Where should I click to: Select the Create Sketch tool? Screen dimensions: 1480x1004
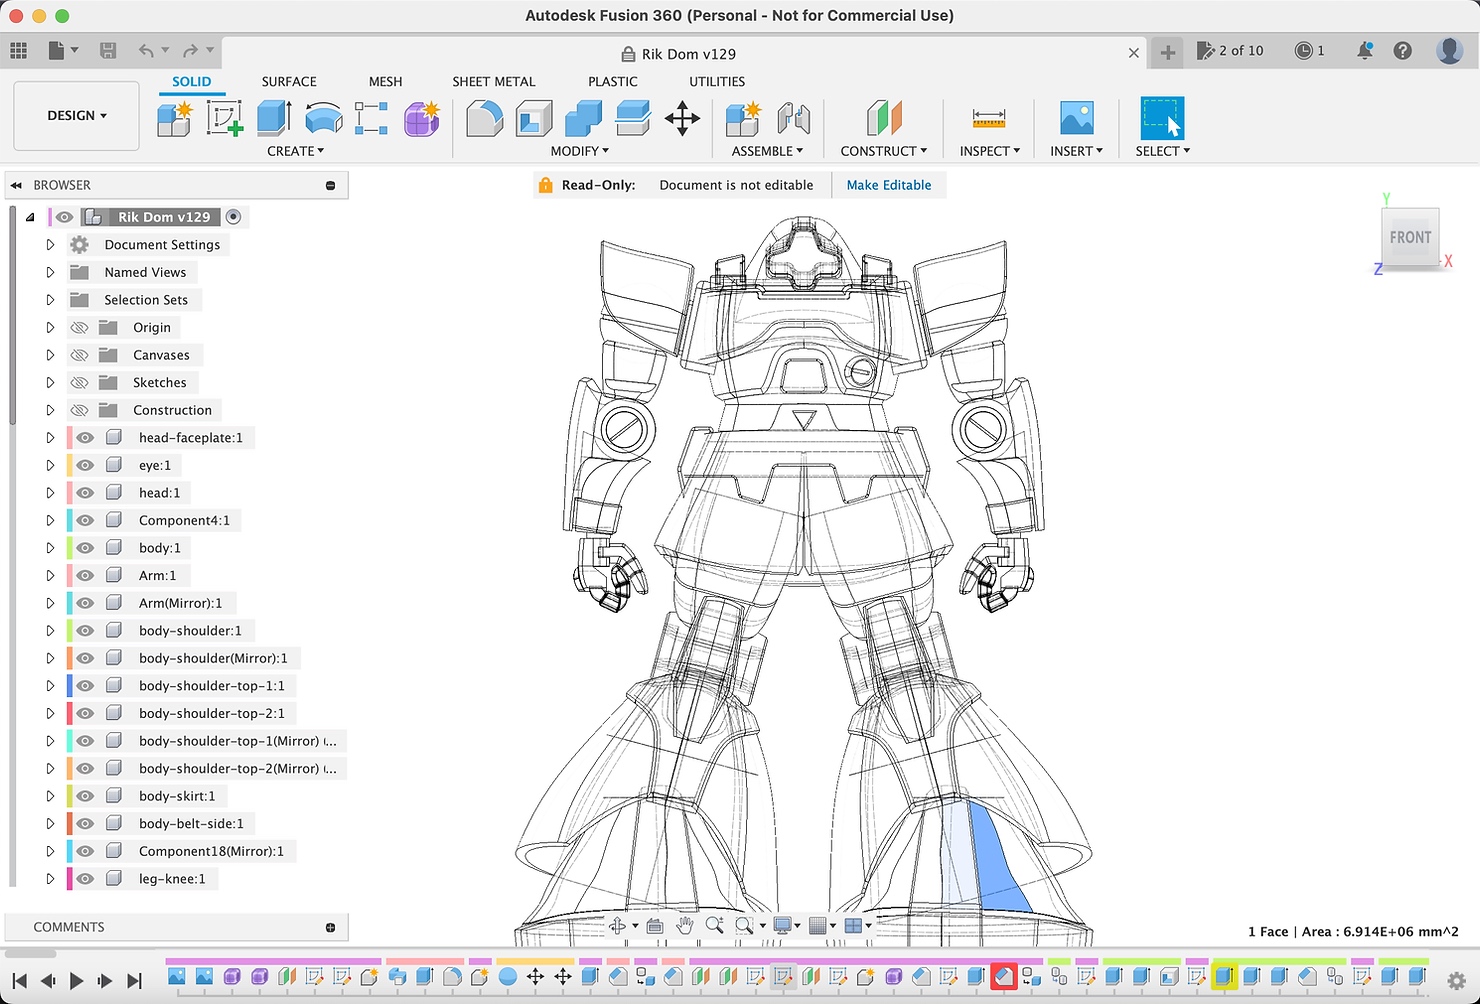pyautogui.click(x=225, y=118)
